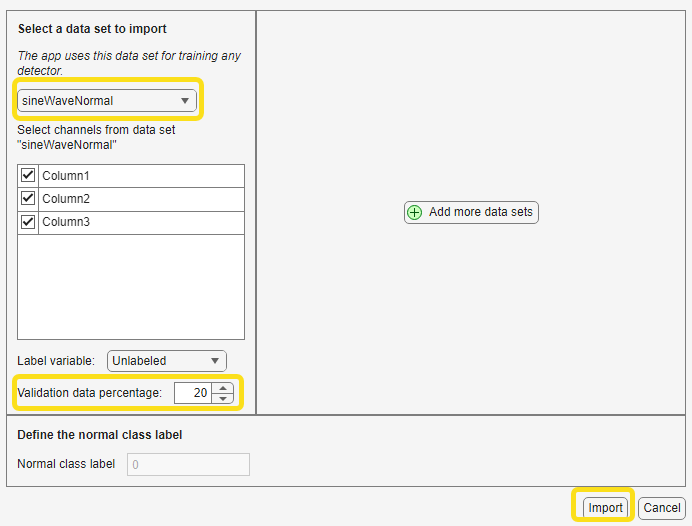692x526 pixels.
Task: Select the Column3 row name in channel list
Action: 66,222
